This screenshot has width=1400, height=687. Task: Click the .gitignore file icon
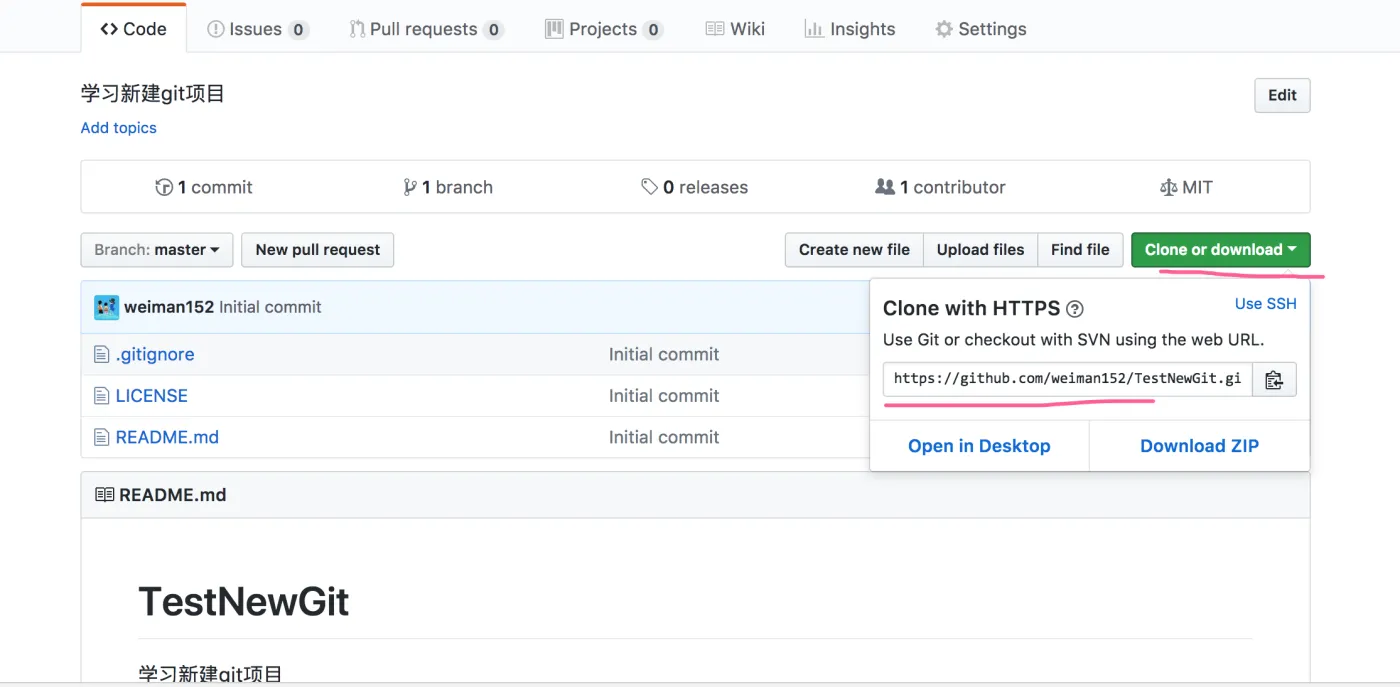(101, 354)
